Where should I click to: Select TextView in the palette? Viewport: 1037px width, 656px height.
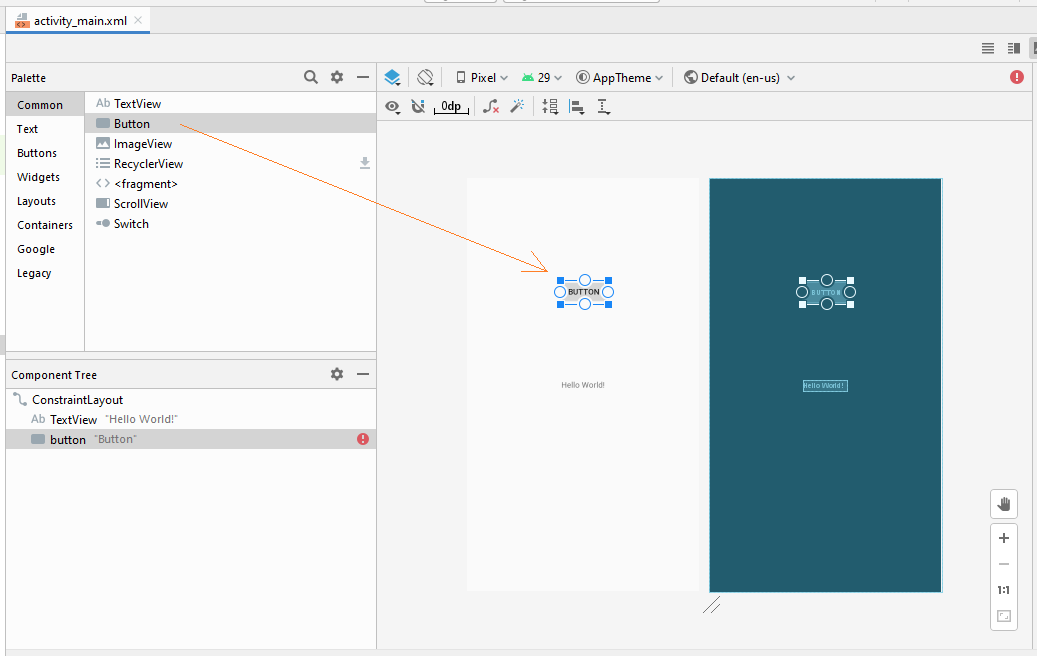click(230, 103)
